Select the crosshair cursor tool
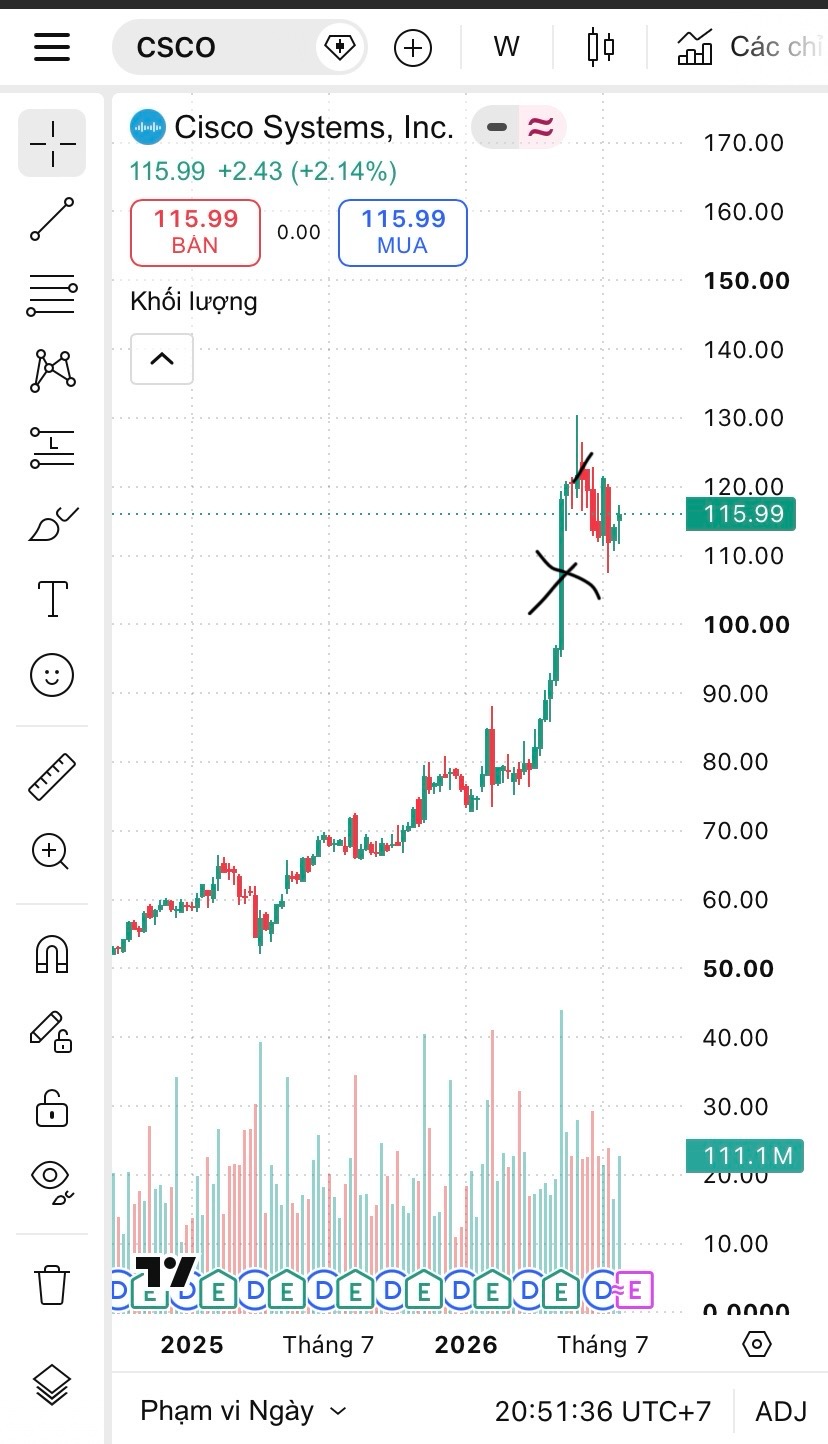The width and height of the screenshot is (828, 1444). click(52, 143)
